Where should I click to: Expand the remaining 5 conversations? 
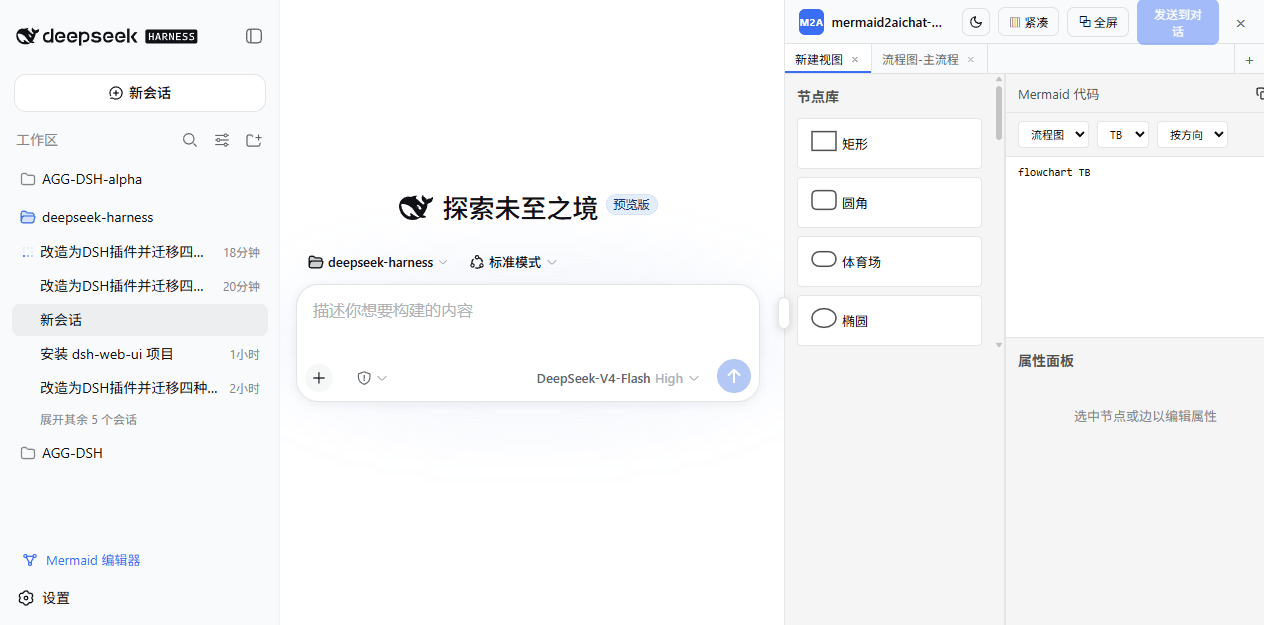[x=88, y=420]
